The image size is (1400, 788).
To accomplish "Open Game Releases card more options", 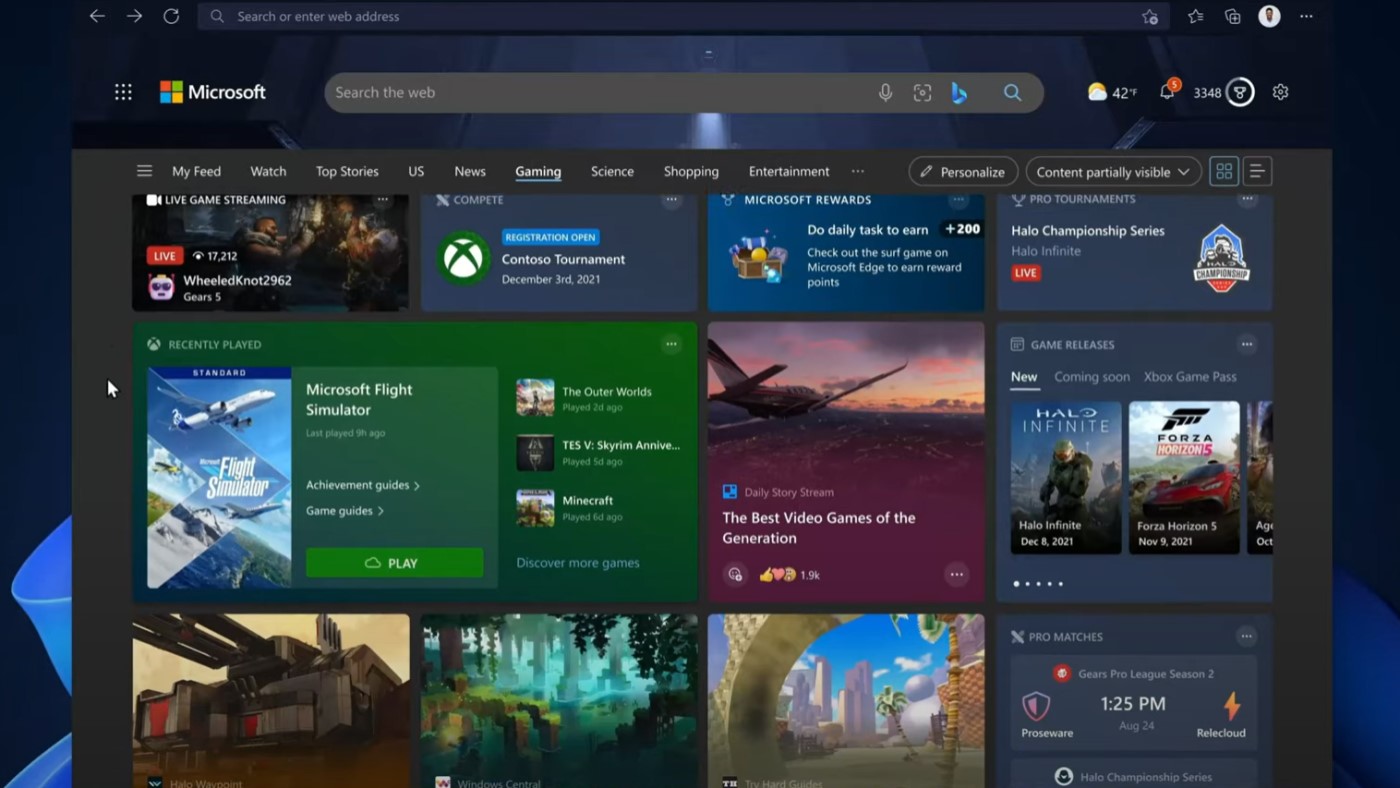I will click(1247, 344).
